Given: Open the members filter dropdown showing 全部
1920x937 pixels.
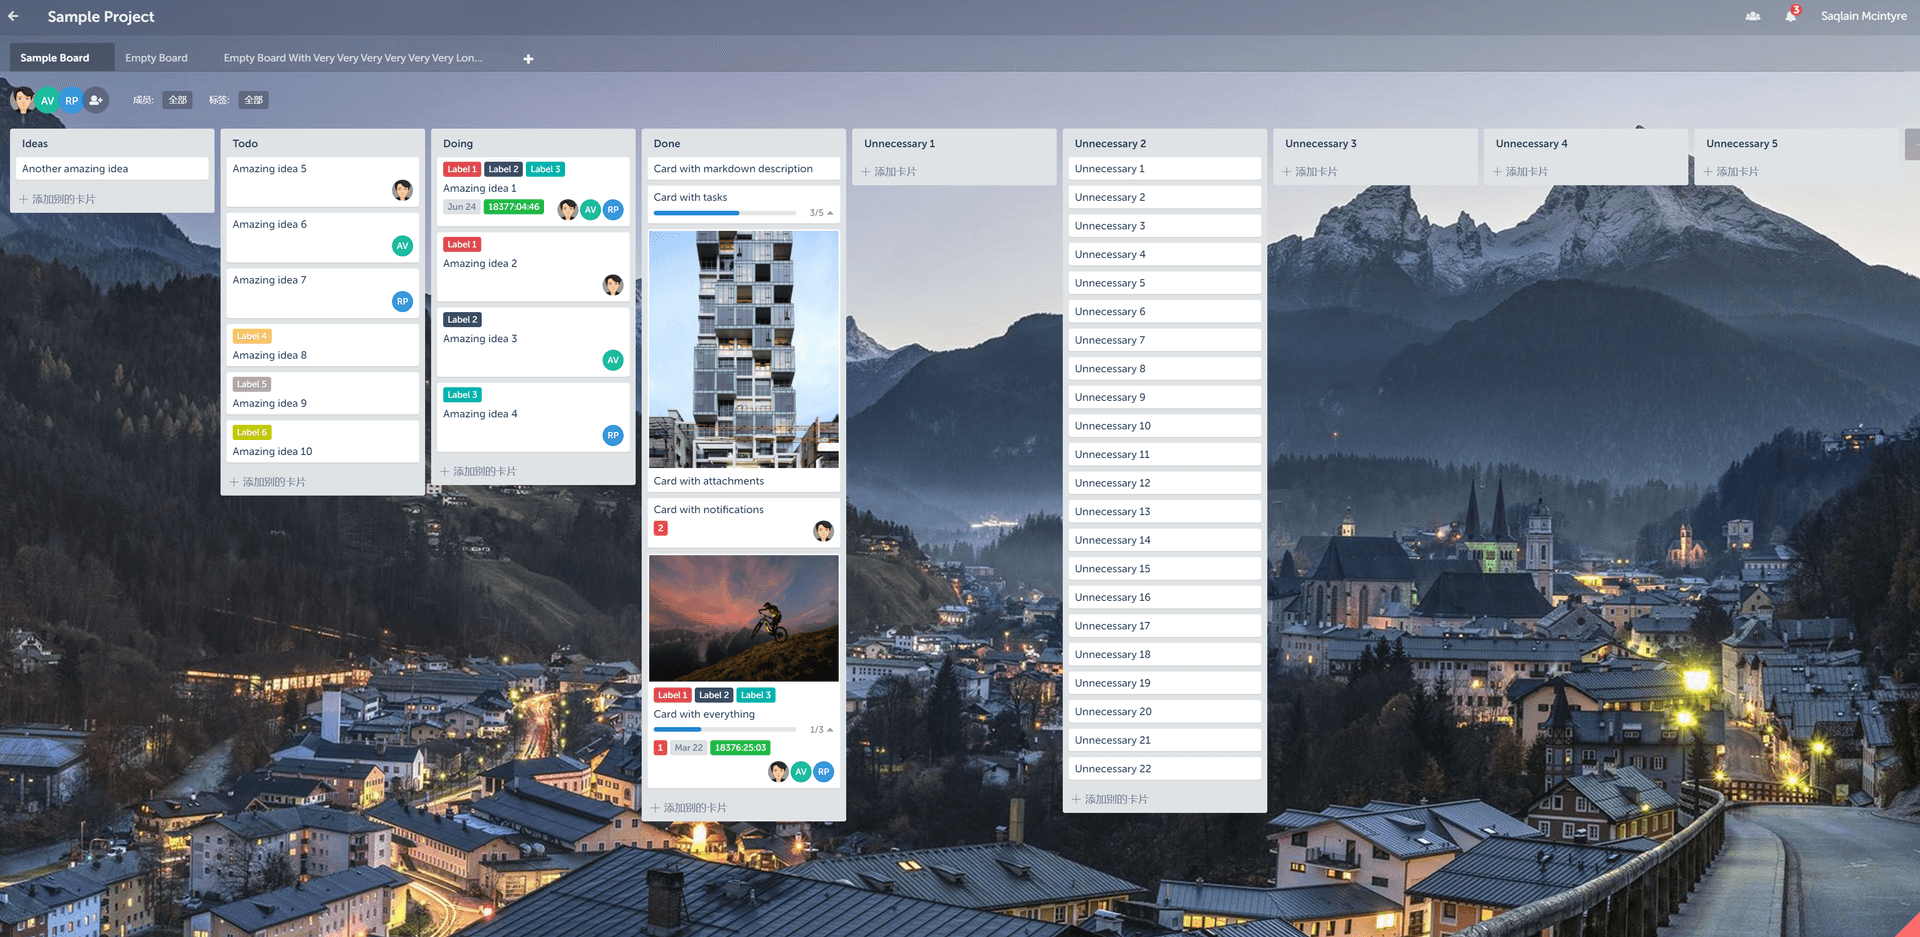Looking at the screenshot, I should coord(177,100).
